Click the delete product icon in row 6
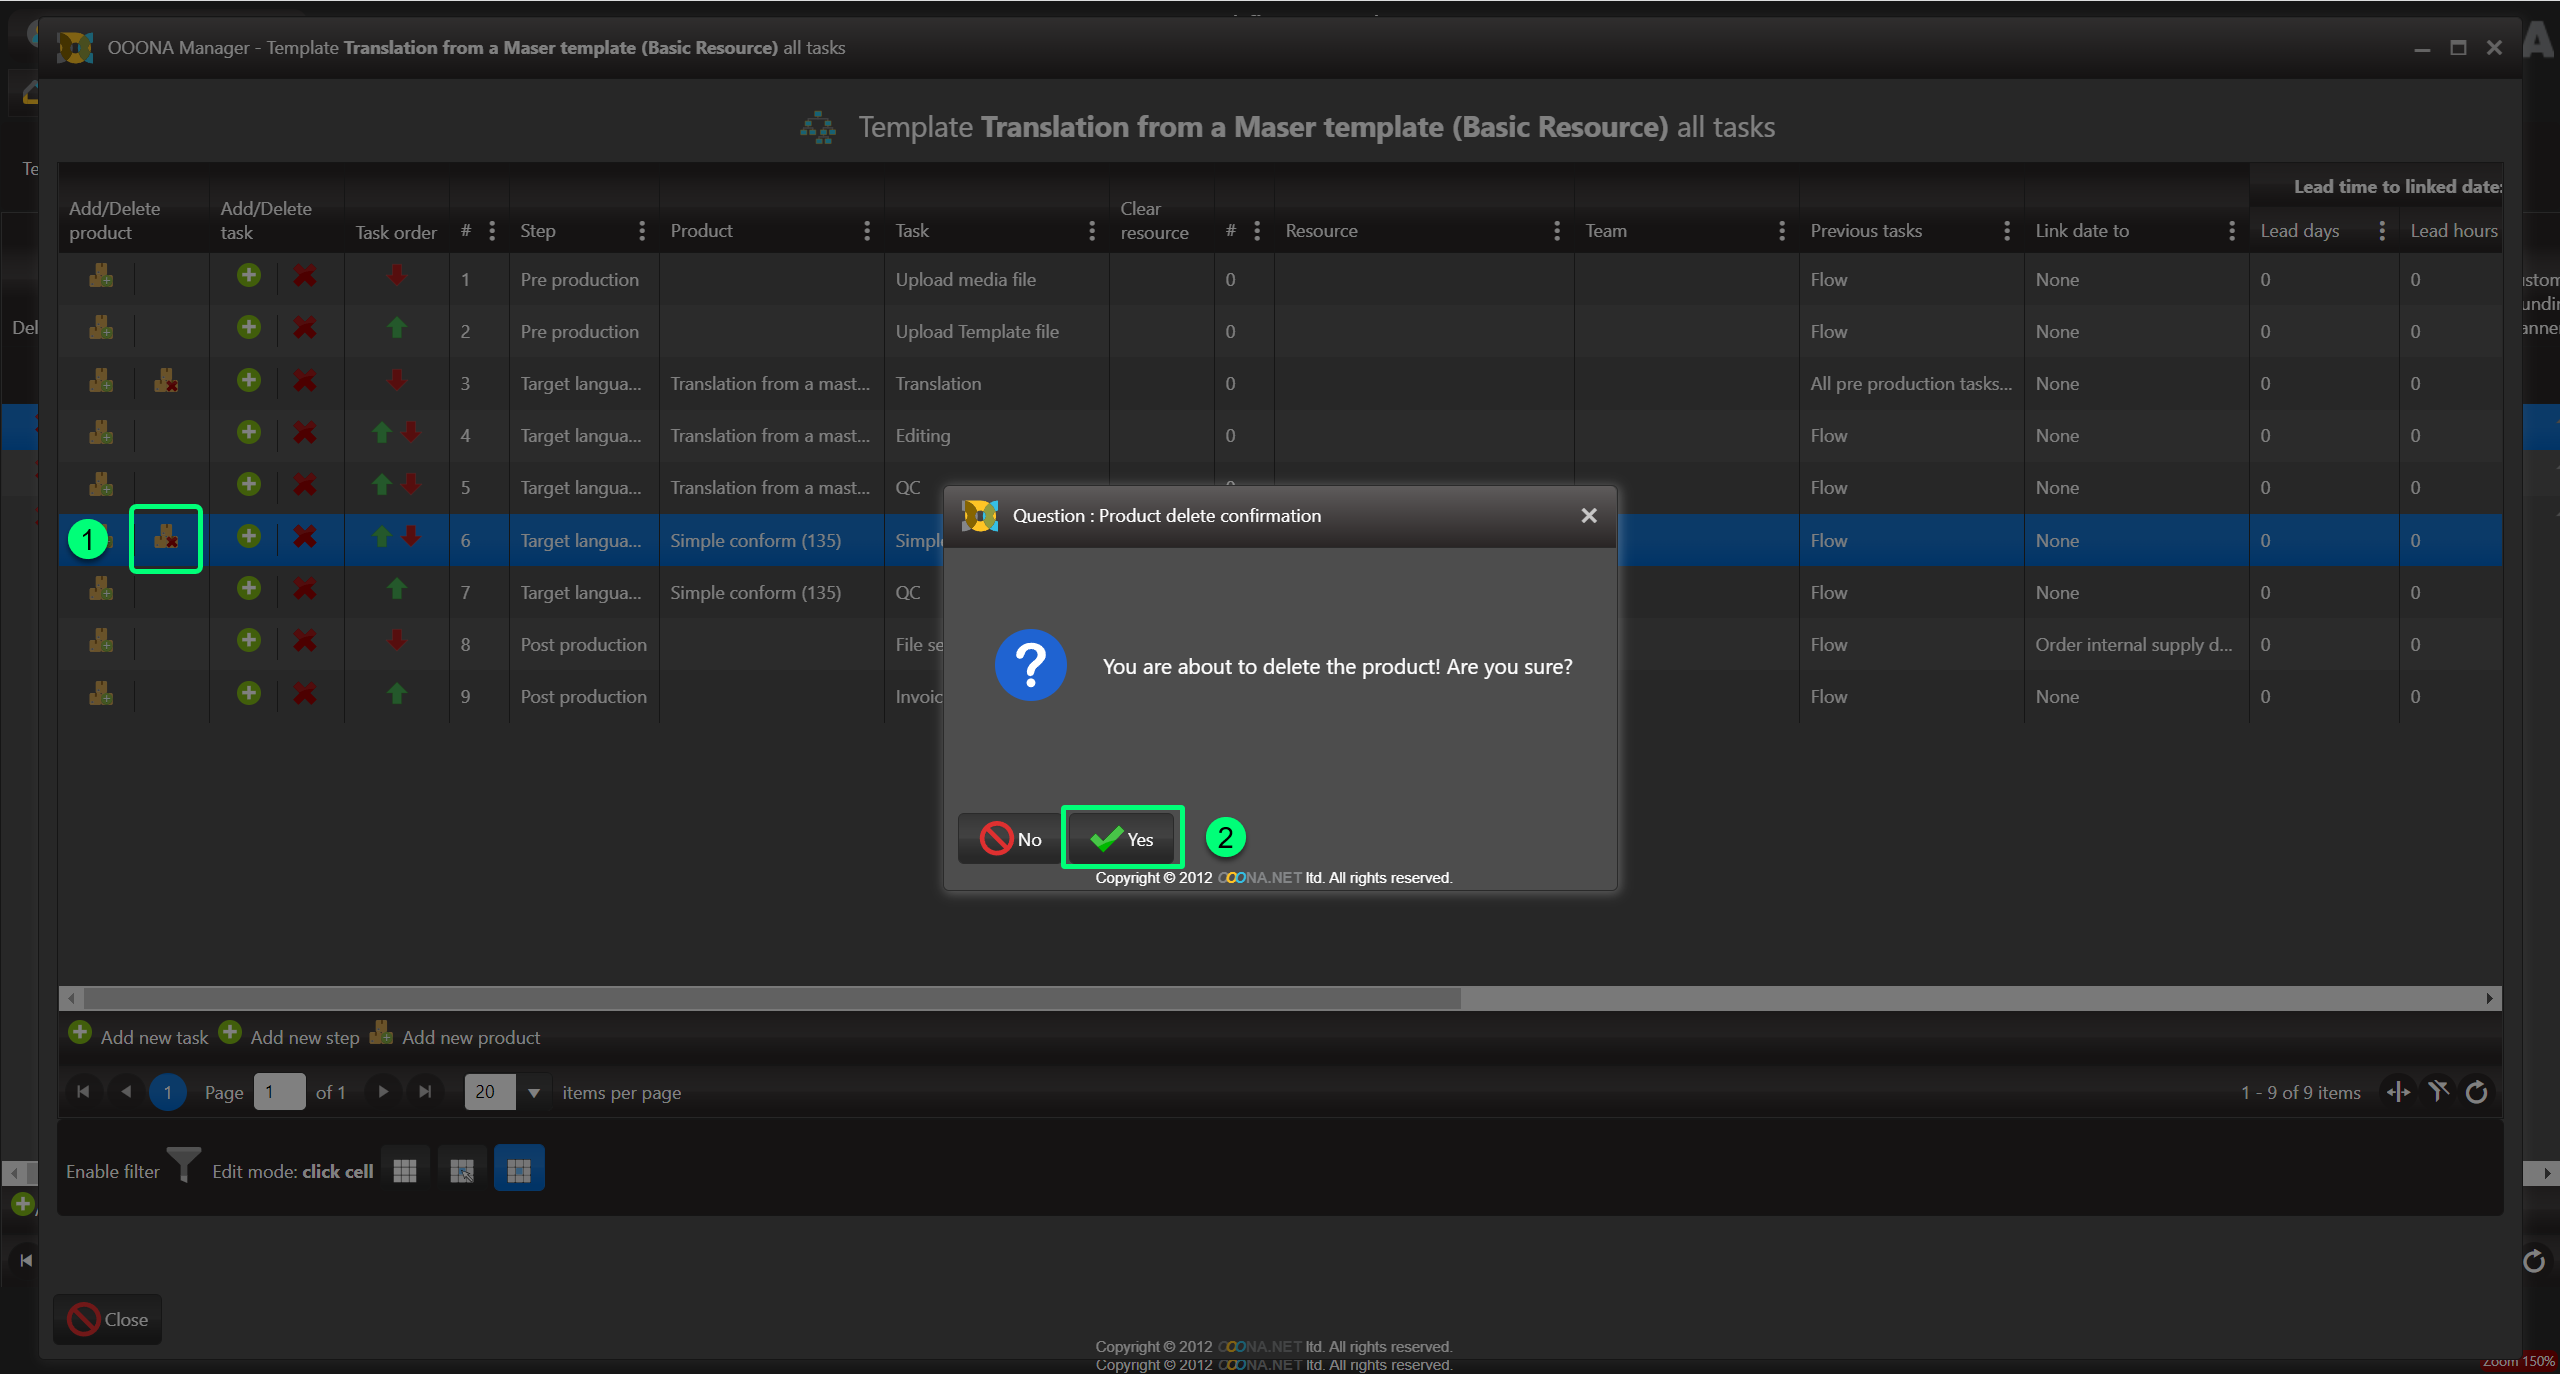 (x=166, y=539)
